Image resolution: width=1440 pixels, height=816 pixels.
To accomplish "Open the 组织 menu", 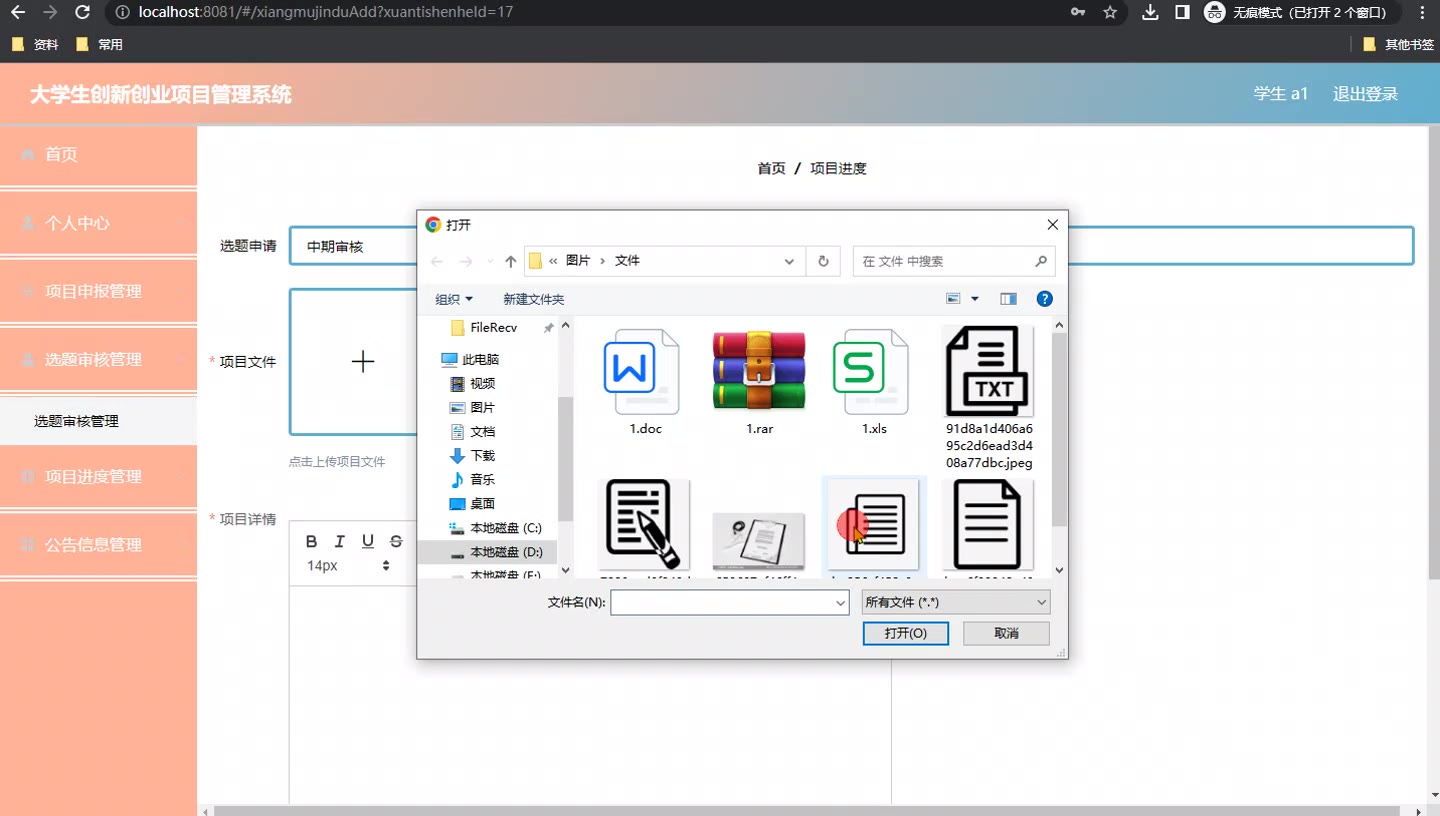I will click(454, 299).
